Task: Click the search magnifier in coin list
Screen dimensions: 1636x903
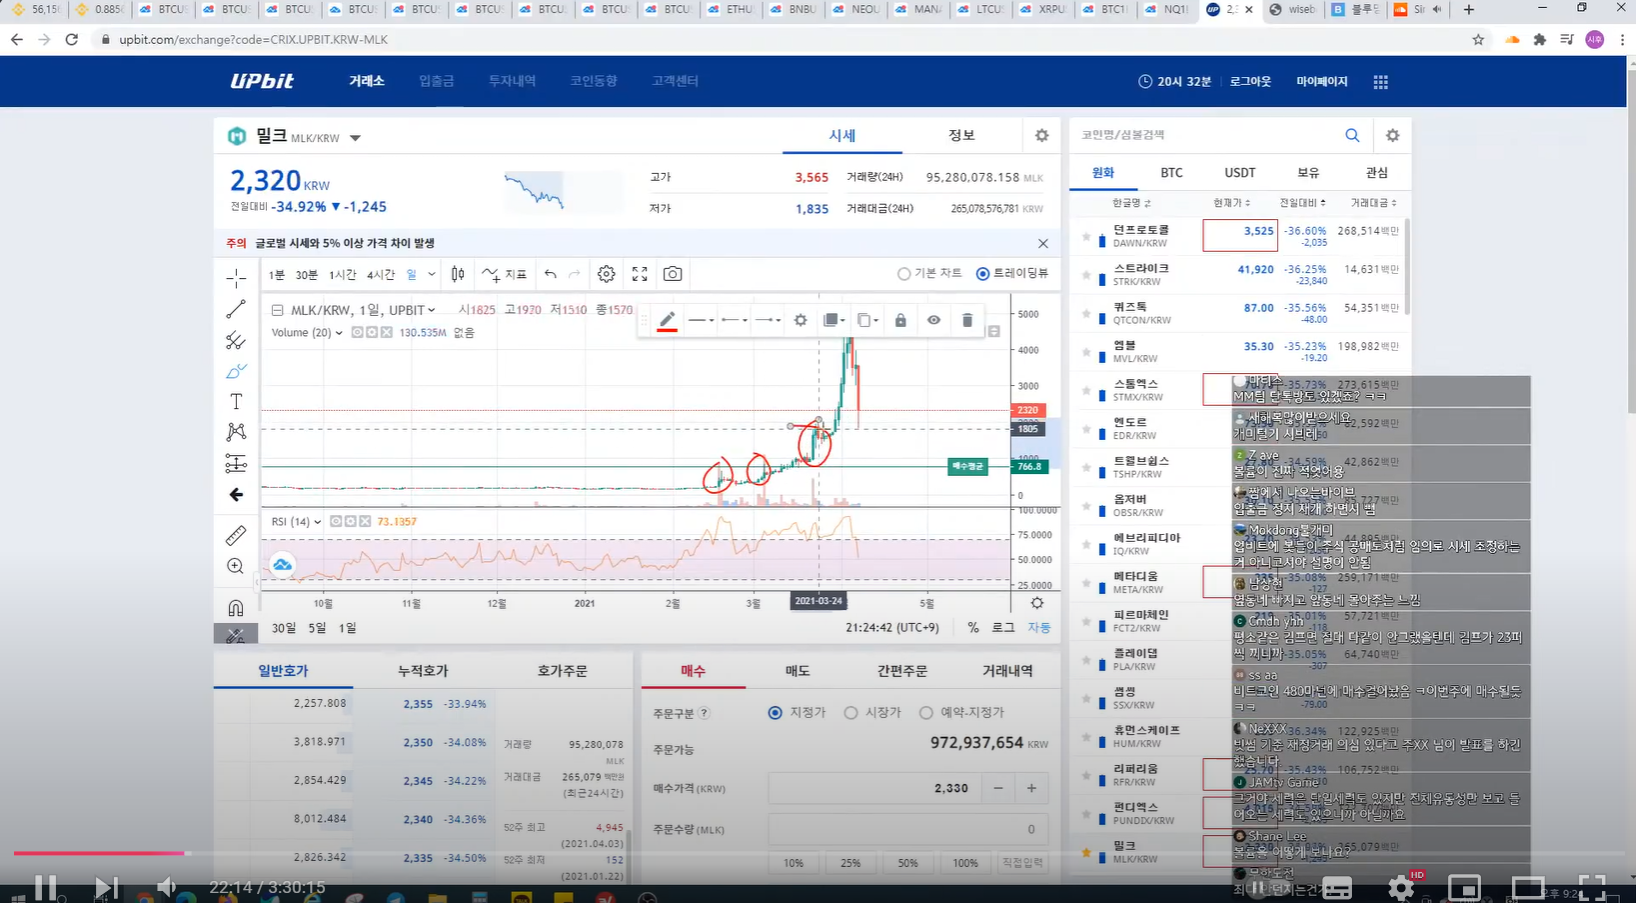Action: [x=1352, y=135]
